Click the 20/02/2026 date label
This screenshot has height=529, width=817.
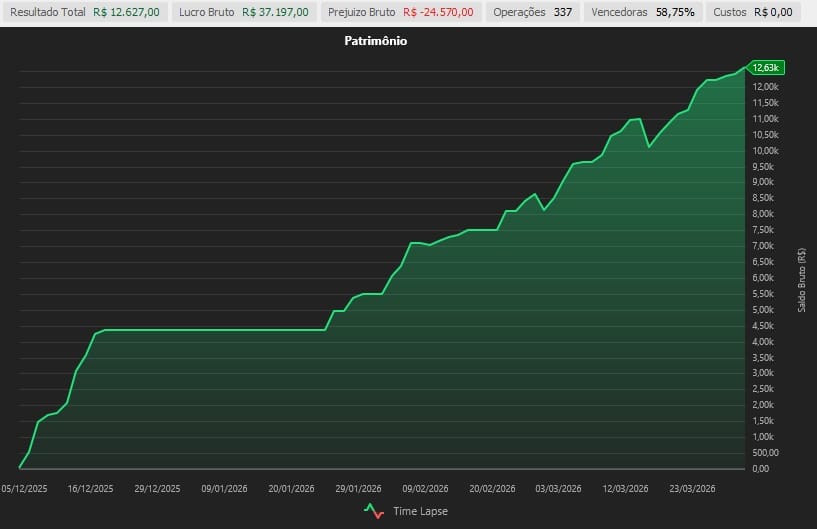[491, 489]
